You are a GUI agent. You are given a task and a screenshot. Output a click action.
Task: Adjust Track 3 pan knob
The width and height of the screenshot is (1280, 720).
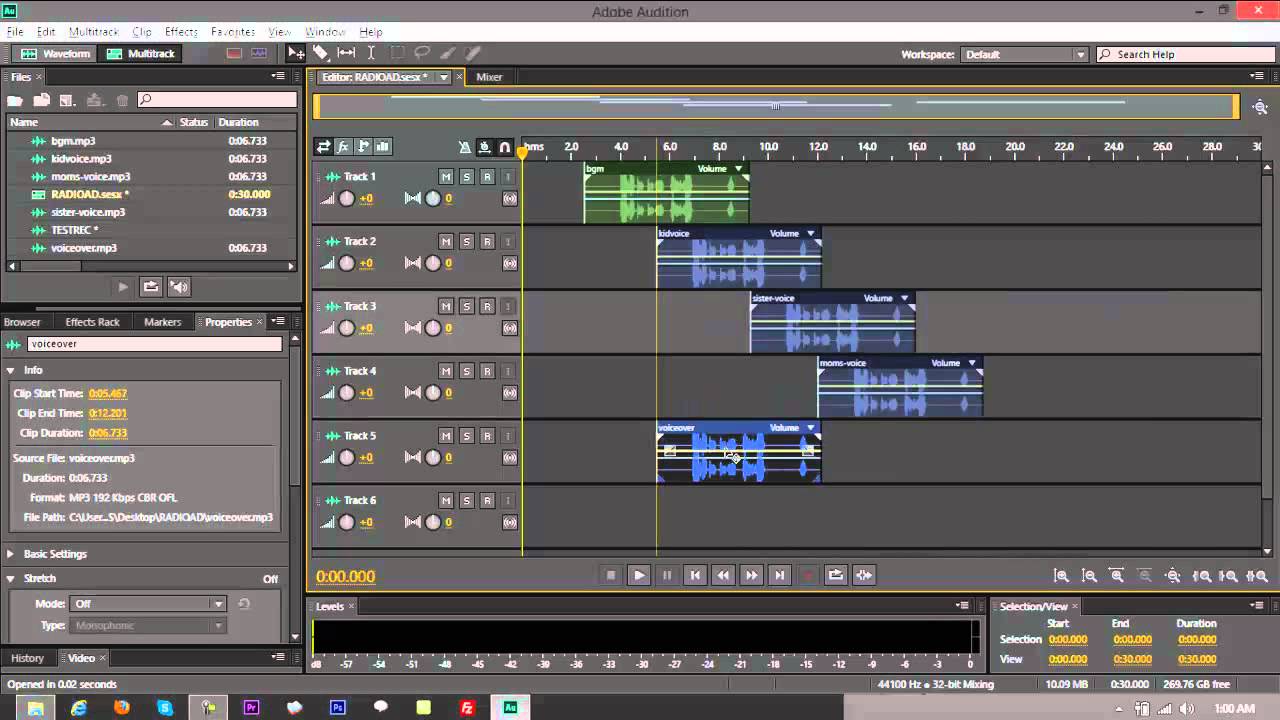(x=433, y=328)
